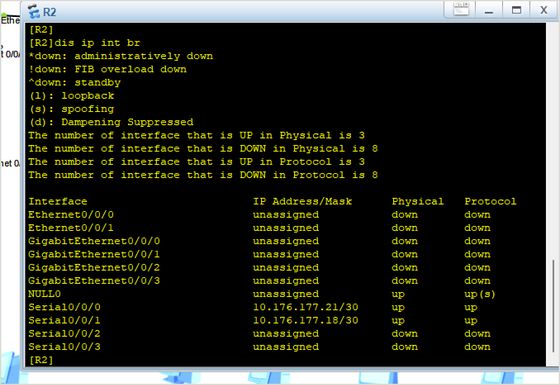This screenshot has width=560, height=385.
Task: Click IP address 10.176.177.18/30
Action: [x=306, y=320]
